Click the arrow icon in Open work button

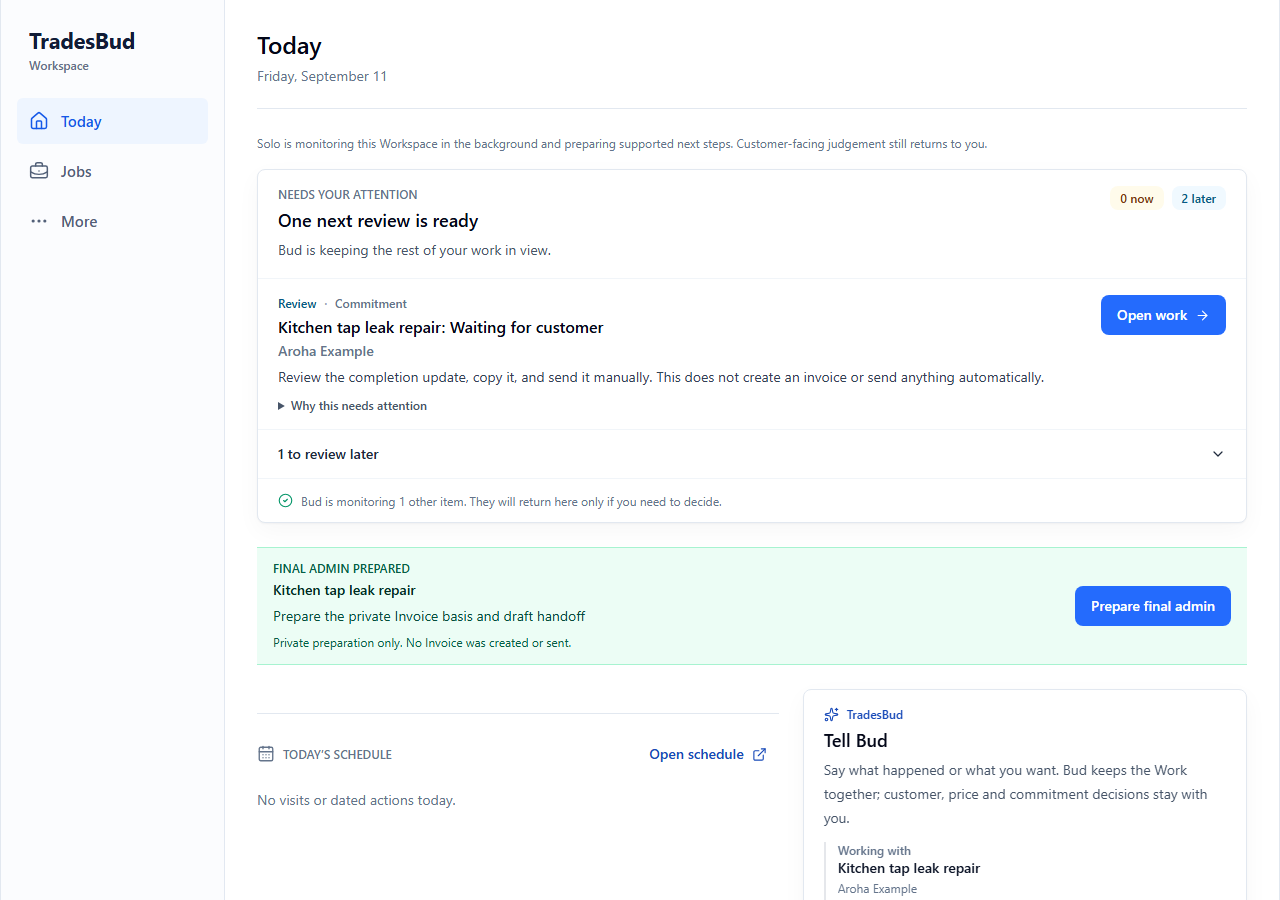pyautogui.click(x=1203, y=315)
